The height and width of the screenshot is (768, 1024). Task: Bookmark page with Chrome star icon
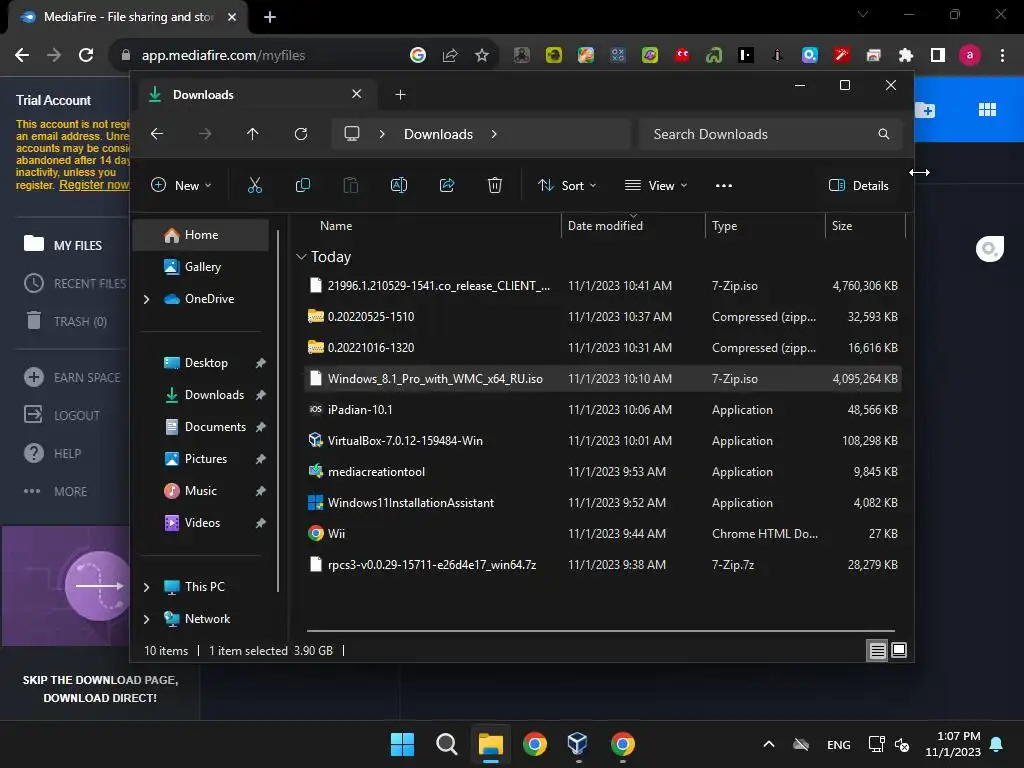(x=482, y=56)
